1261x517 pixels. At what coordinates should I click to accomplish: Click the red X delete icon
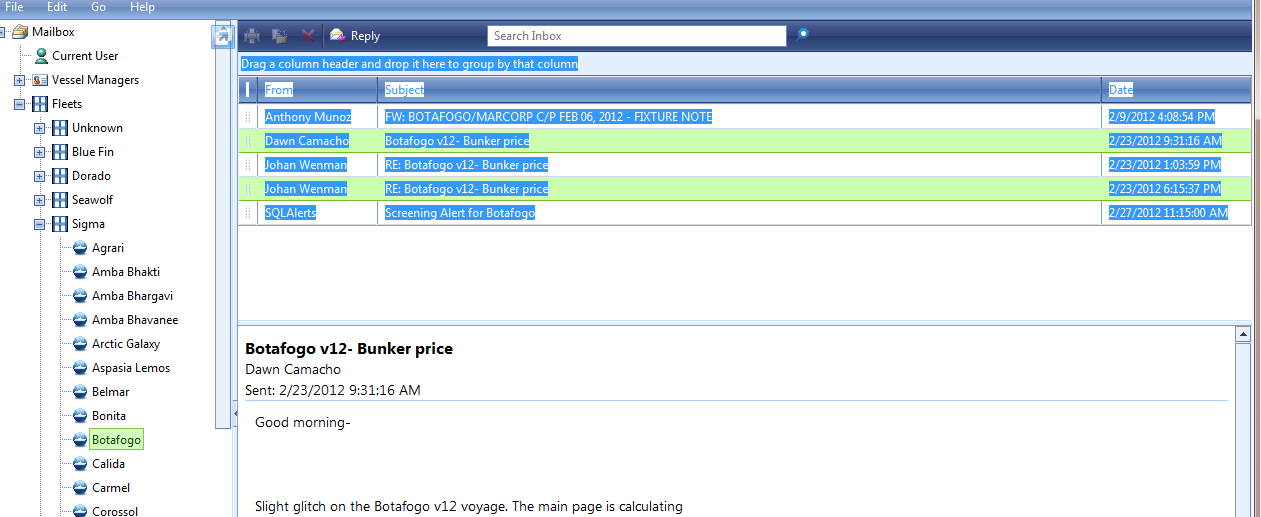(x=308, y=35)
